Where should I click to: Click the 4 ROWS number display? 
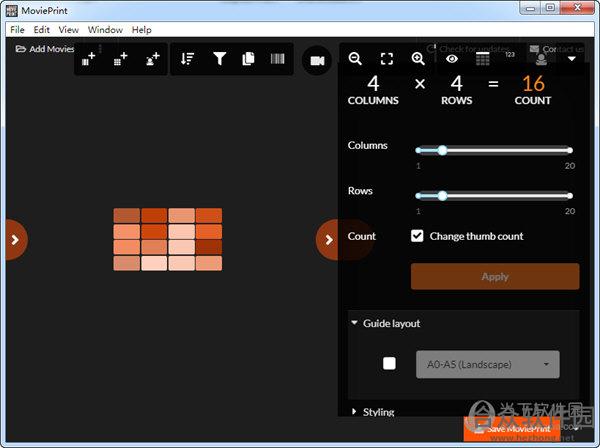pyautogui.click(x=457, y=84)
